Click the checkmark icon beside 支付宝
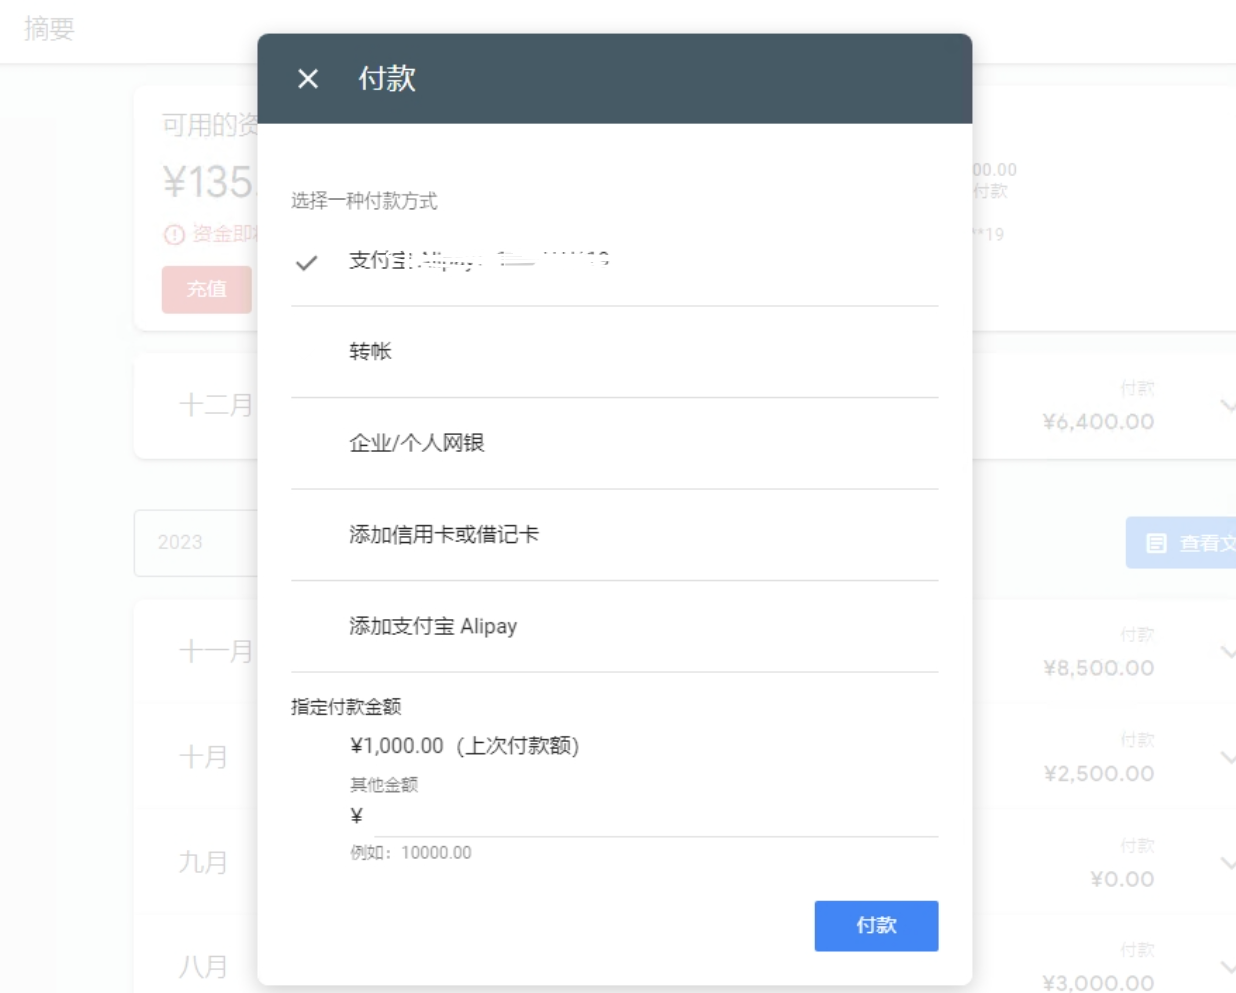Screen dimensions: 1236x993 coord(307,263)
